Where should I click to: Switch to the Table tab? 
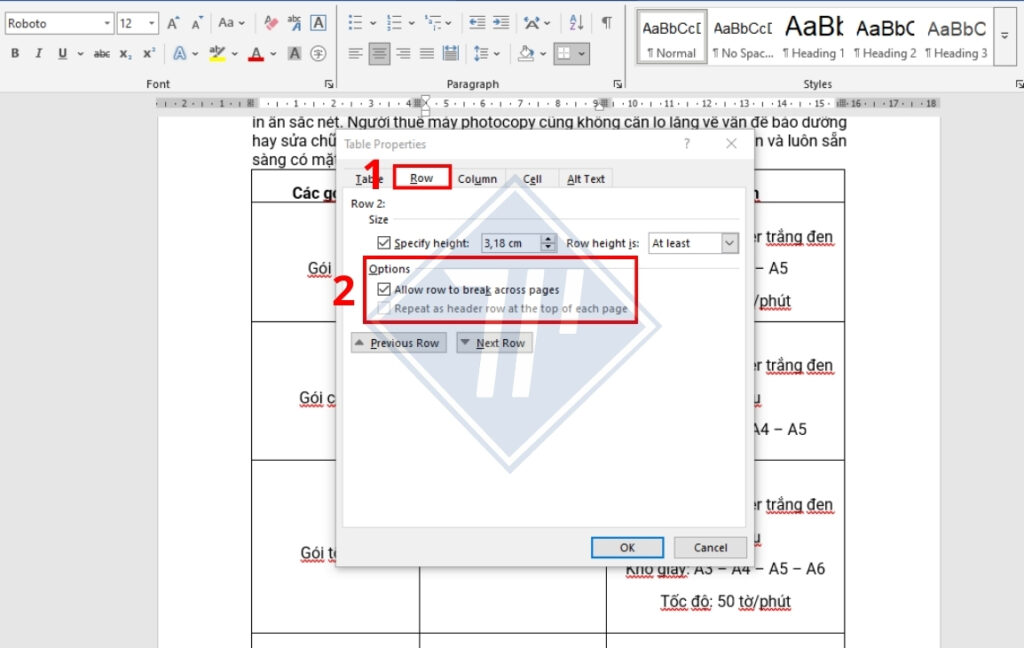tap(368, 179)
